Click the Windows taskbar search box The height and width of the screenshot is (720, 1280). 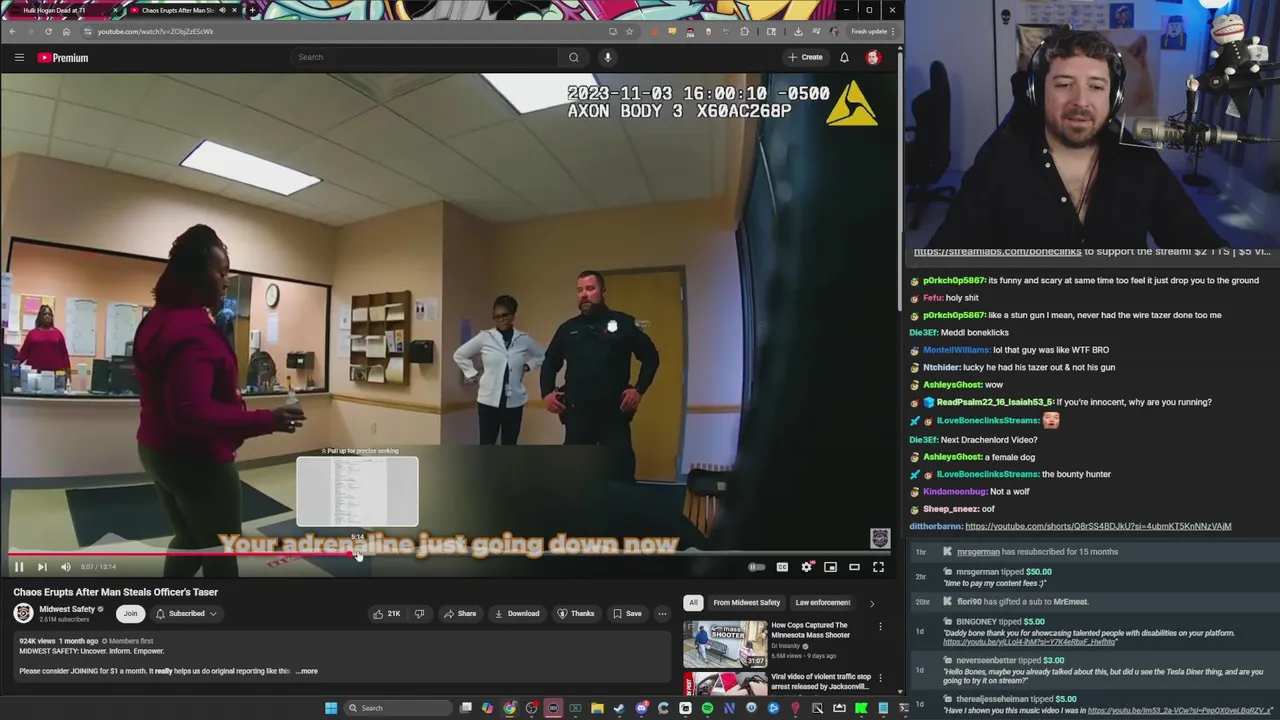pyautogui.click(x=396, y=708)
